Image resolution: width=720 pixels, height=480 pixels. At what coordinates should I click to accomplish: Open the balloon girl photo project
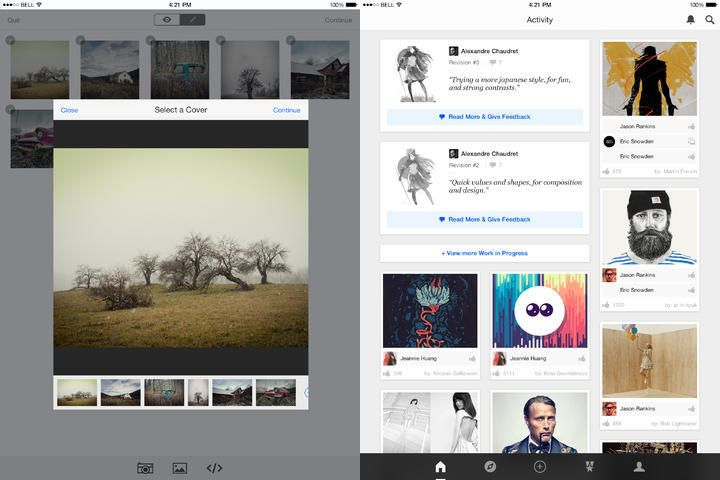(649, 361)
